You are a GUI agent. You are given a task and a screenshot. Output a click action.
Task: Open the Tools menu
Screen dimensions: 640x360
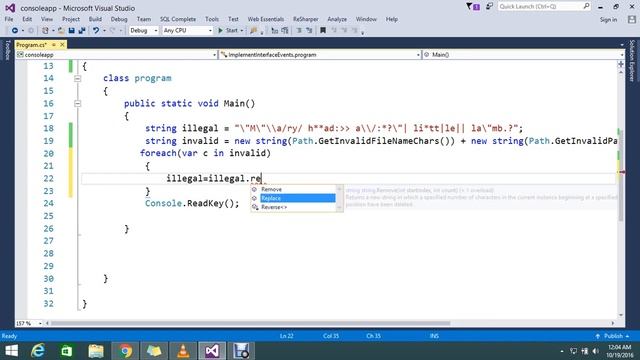212,19
